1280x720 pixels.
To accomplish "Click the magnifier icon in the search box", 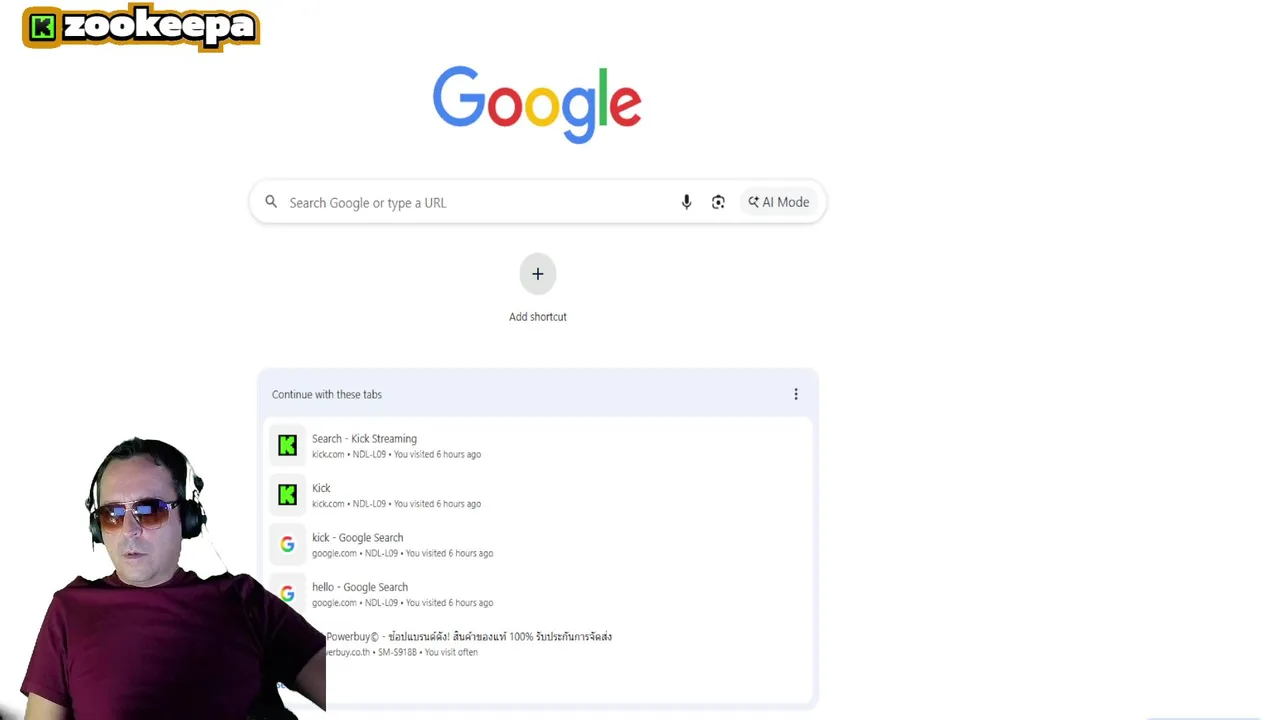I will click(271, 202).
